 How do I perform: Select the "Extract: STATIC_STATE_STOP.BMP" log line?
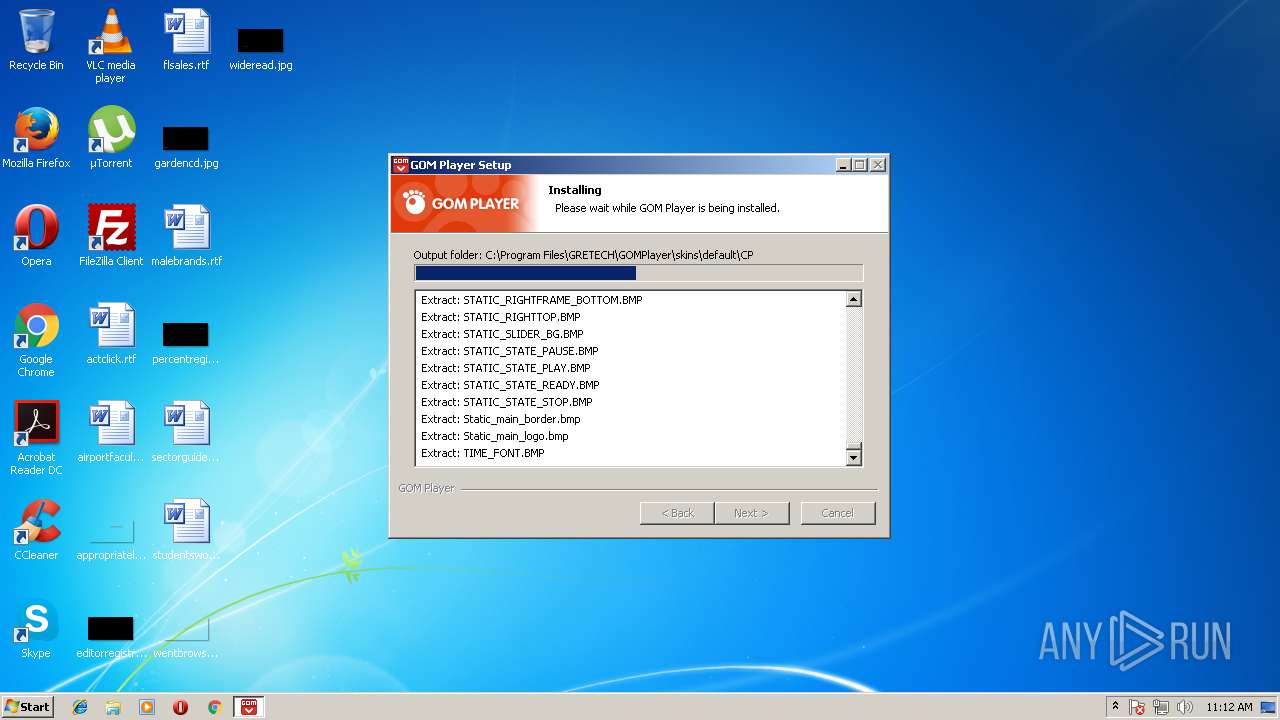tap(507, 402)
